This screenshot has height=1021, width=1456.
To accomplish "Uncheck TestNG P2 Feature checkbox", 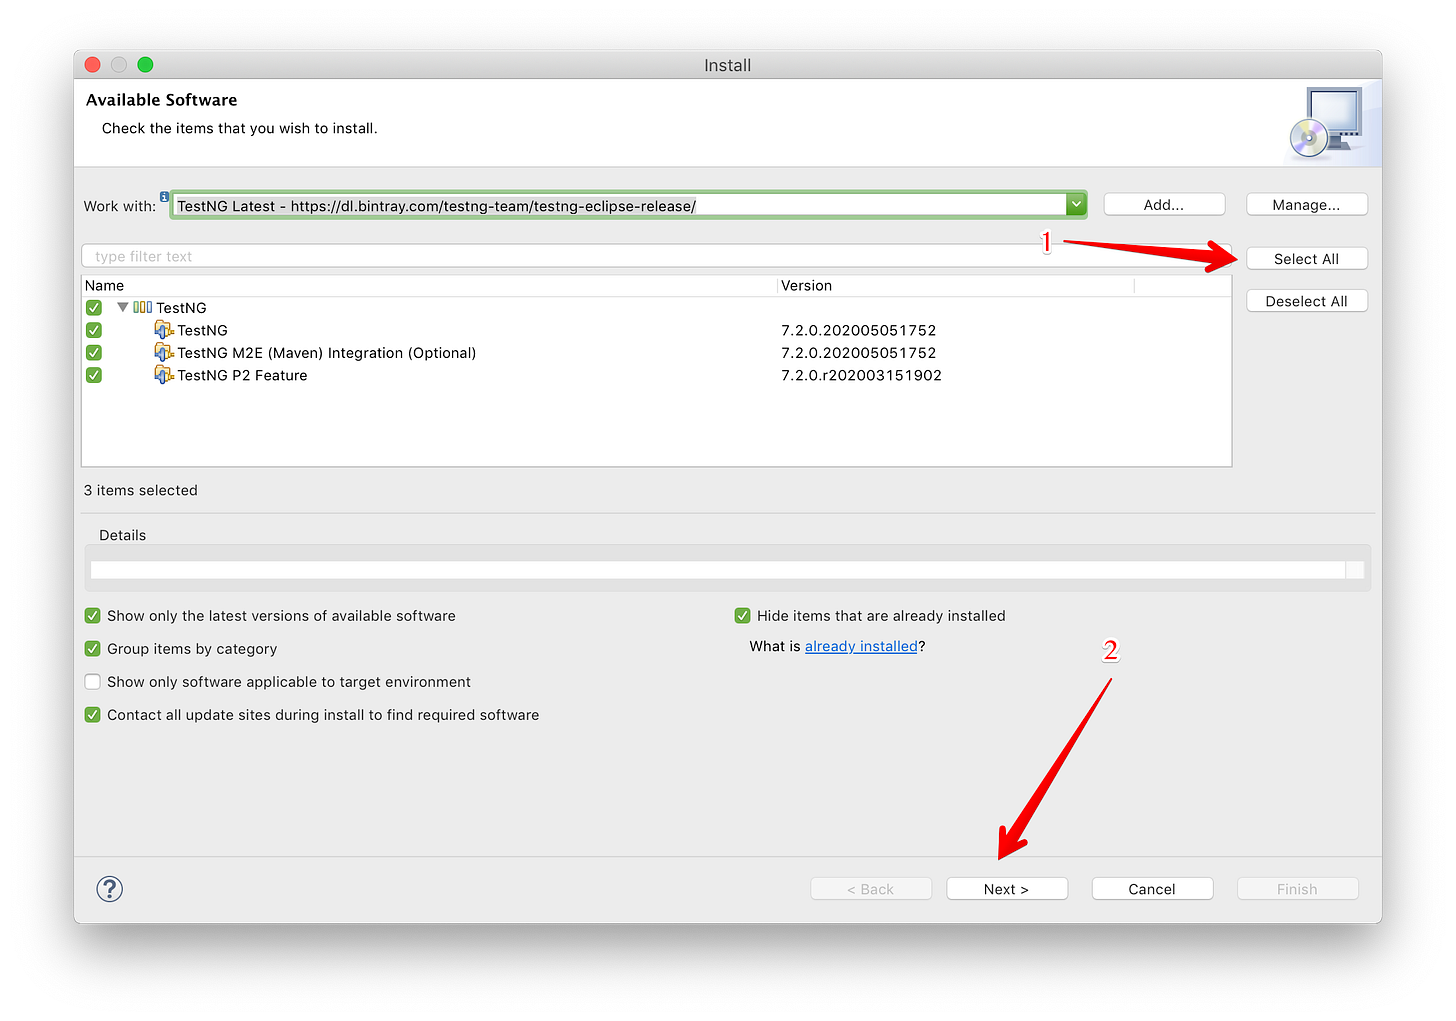I will pyautogui.click(x=94, y=375).
